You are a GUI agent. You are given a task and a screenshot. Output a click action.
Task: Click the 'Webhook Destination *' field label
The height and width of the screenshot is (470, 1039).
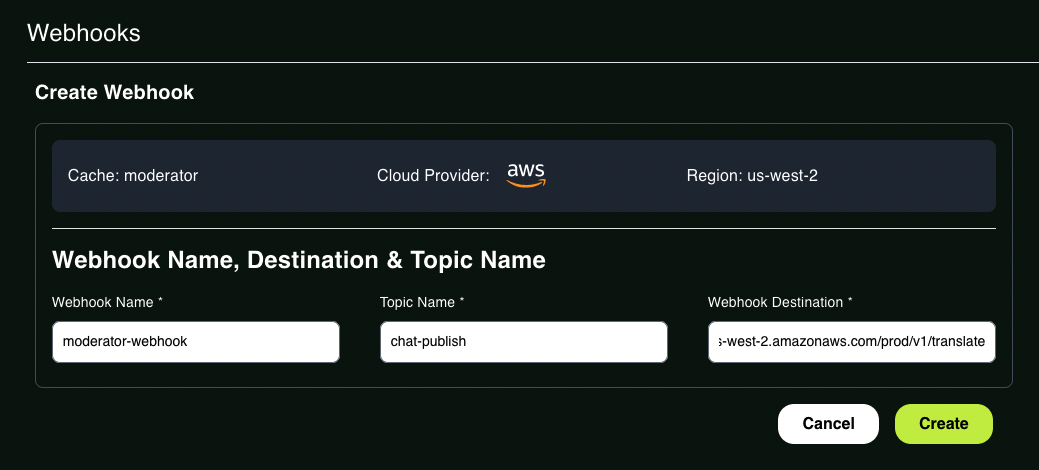tap(780, 302)
